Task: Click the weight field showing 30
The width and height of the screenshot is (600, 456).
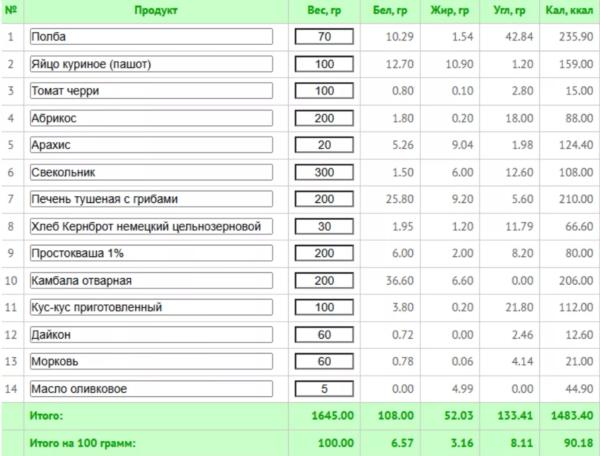Action: (324, 226)
